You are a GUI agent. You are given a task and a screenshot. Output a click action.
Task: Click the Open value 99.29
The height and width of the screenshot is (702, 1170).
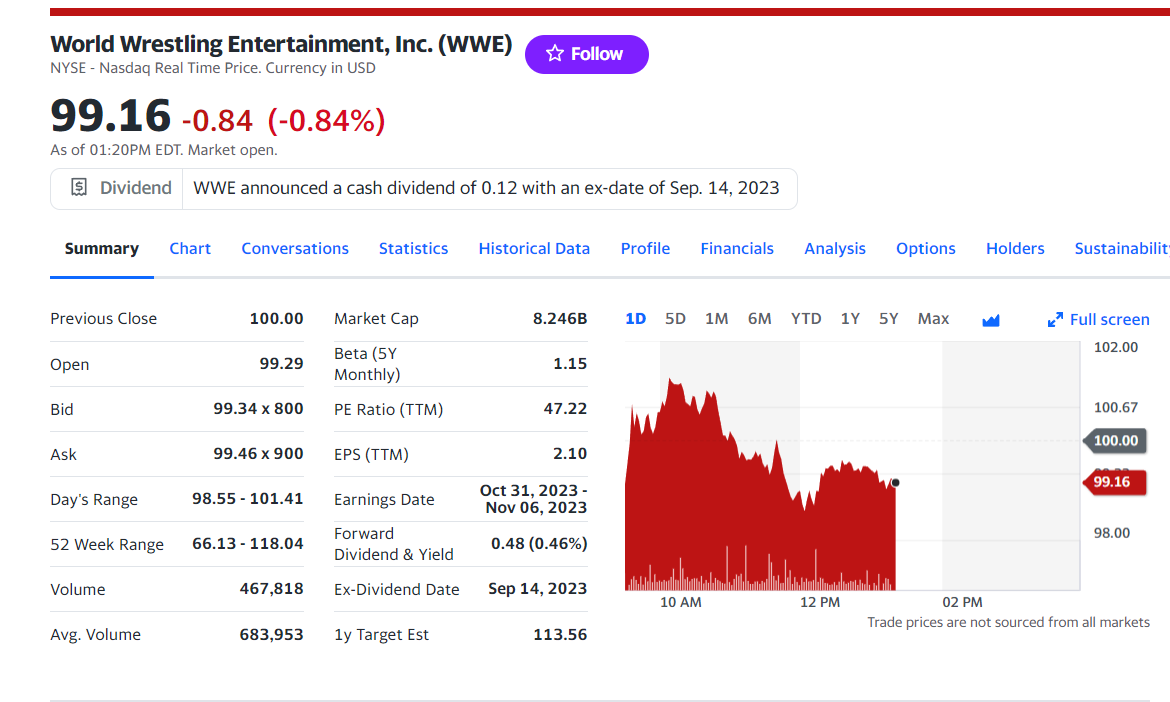tap(281, 364)
